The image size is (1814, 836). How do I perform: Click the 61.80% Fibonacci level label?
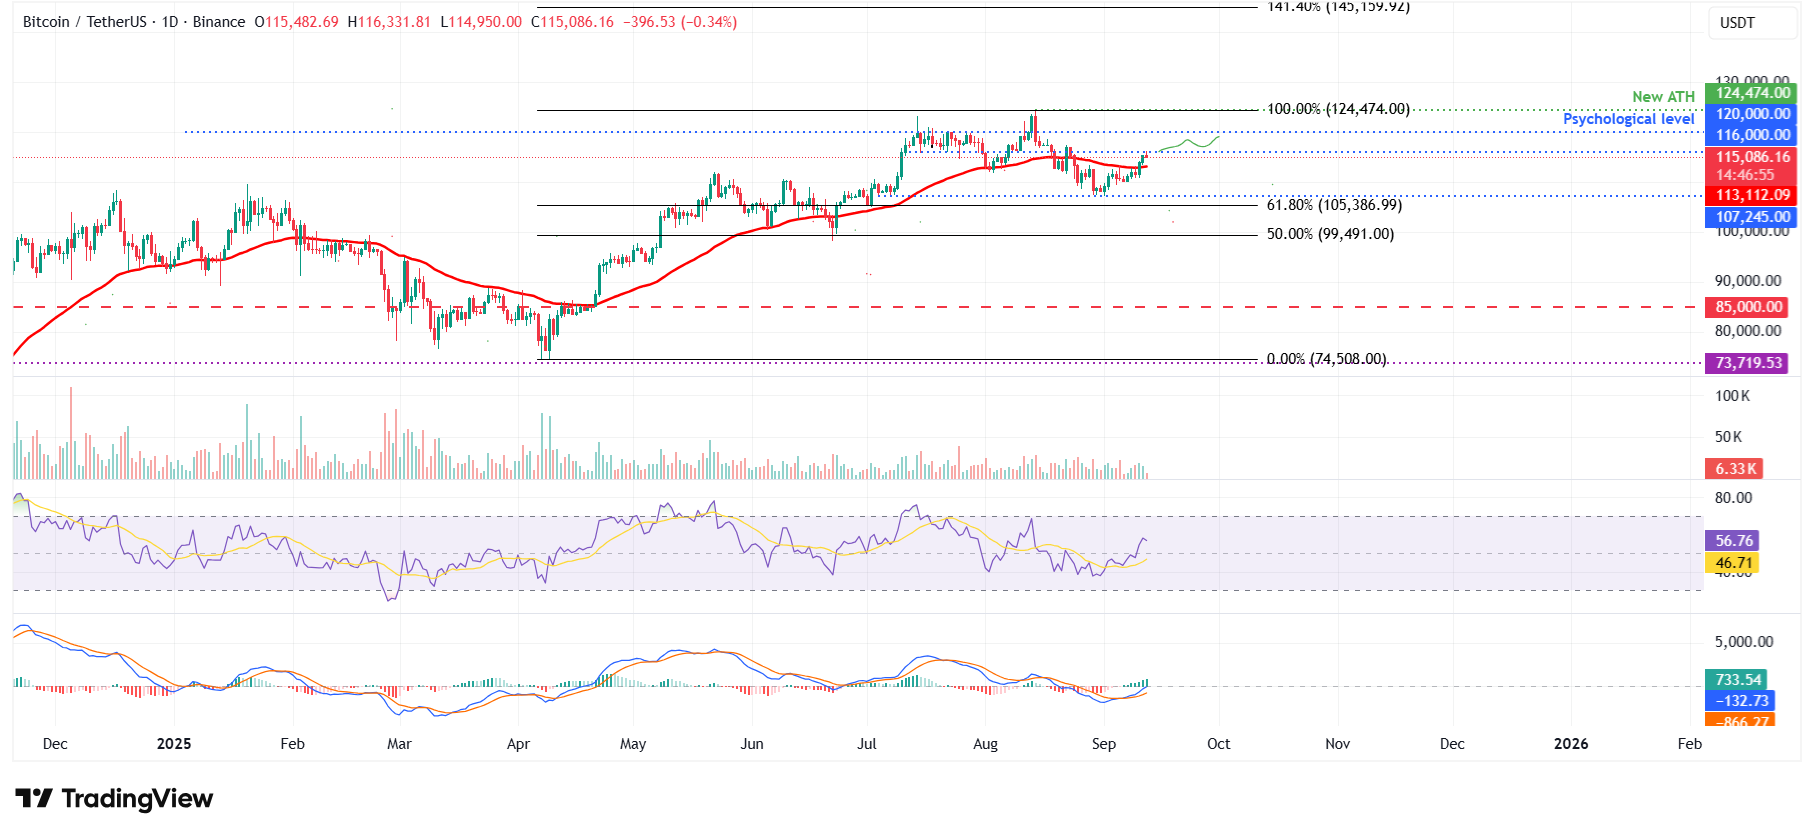point(1334,205)
